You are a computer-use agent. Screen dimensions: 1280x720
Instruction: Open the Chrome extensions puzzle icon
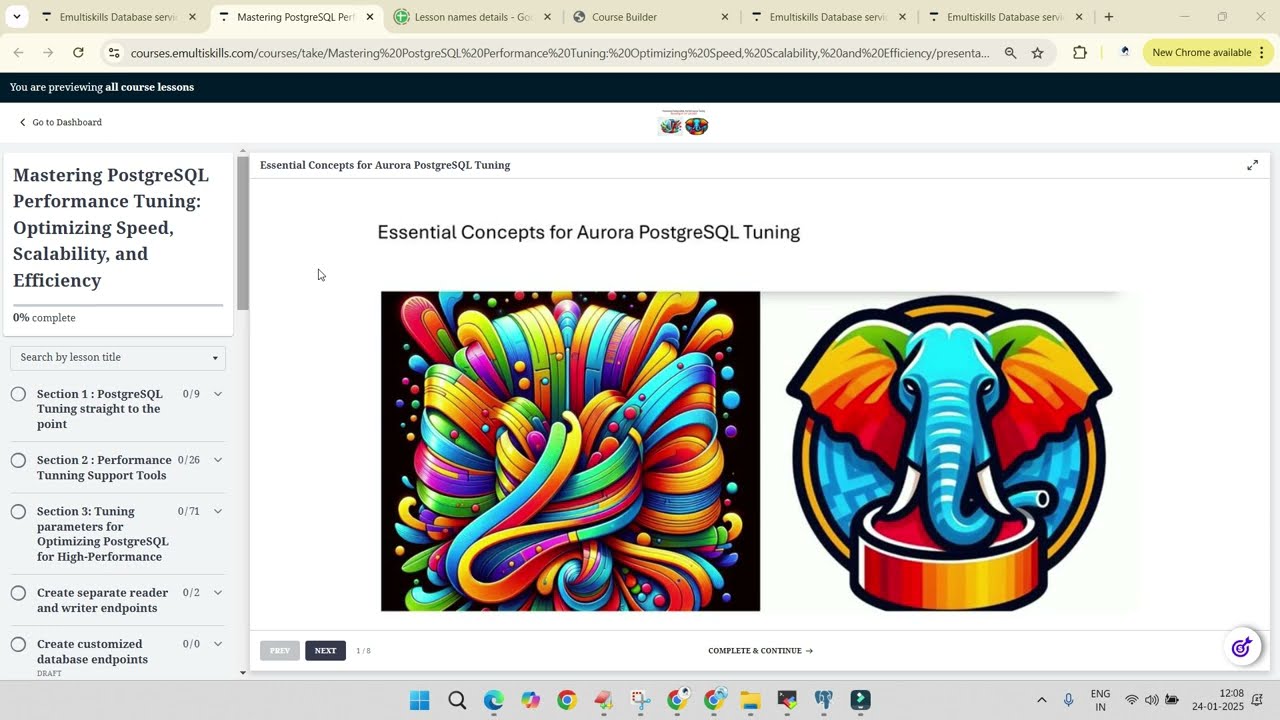[1080, 53]
